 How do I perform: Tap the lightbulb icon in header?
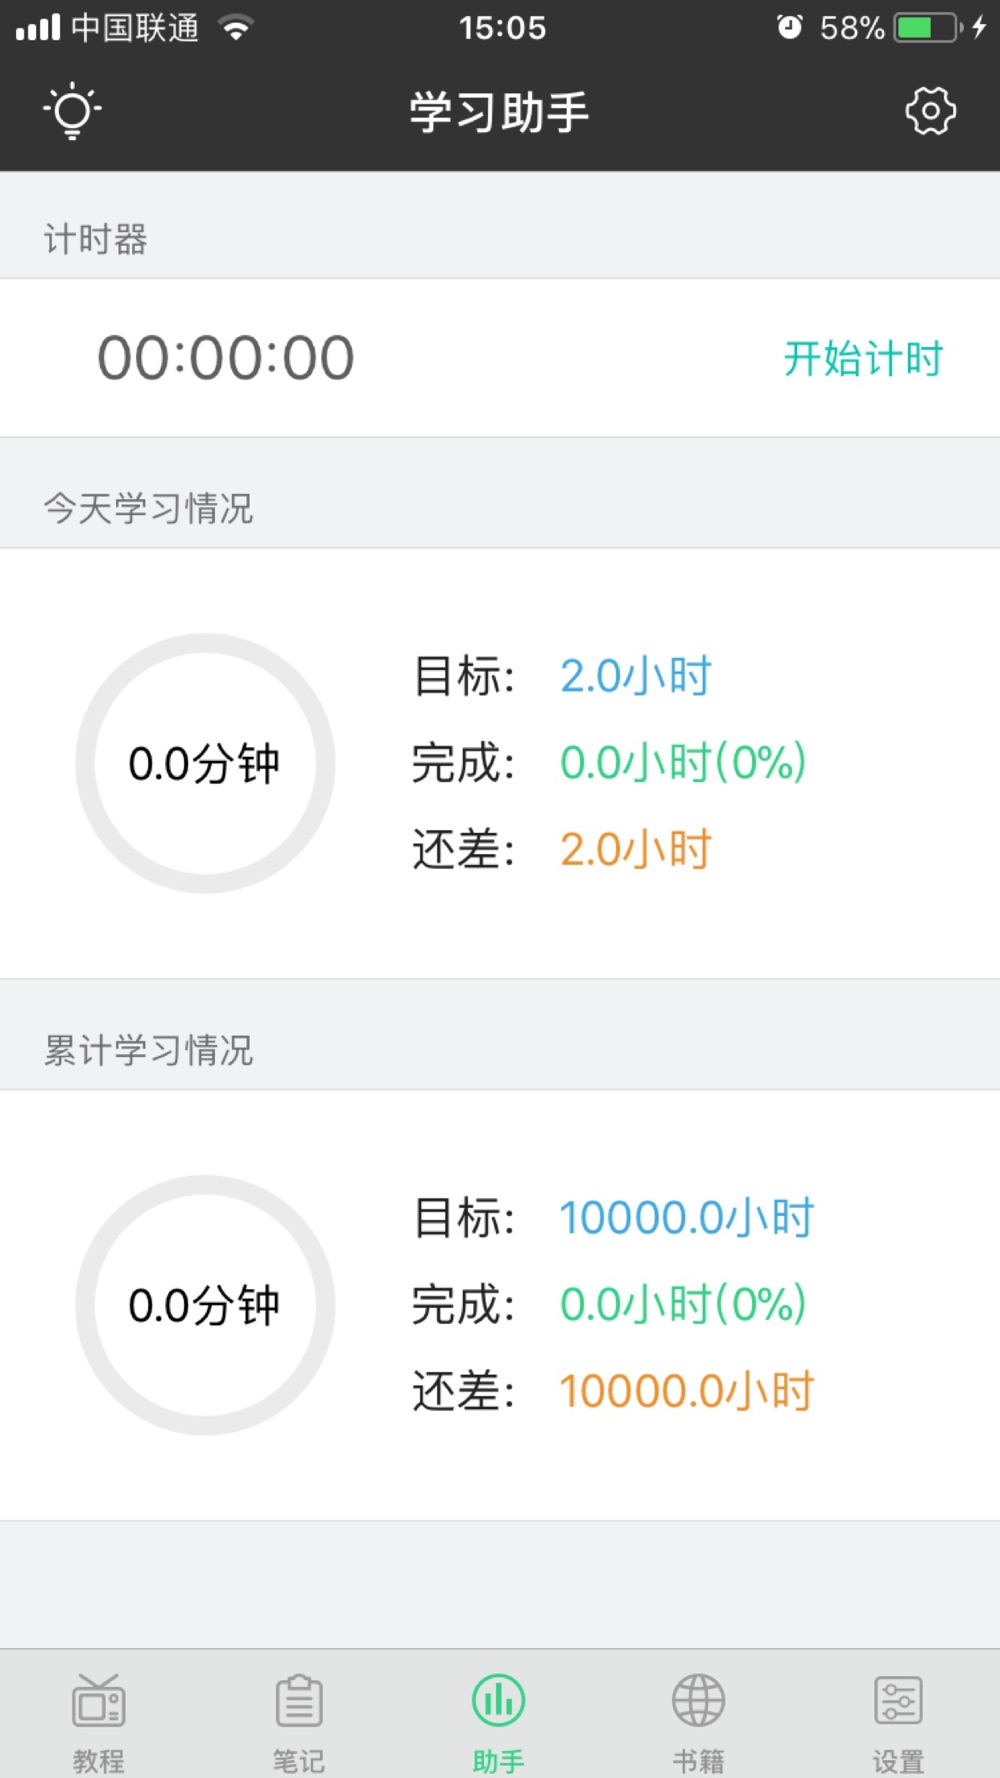(x=72, y=111)
